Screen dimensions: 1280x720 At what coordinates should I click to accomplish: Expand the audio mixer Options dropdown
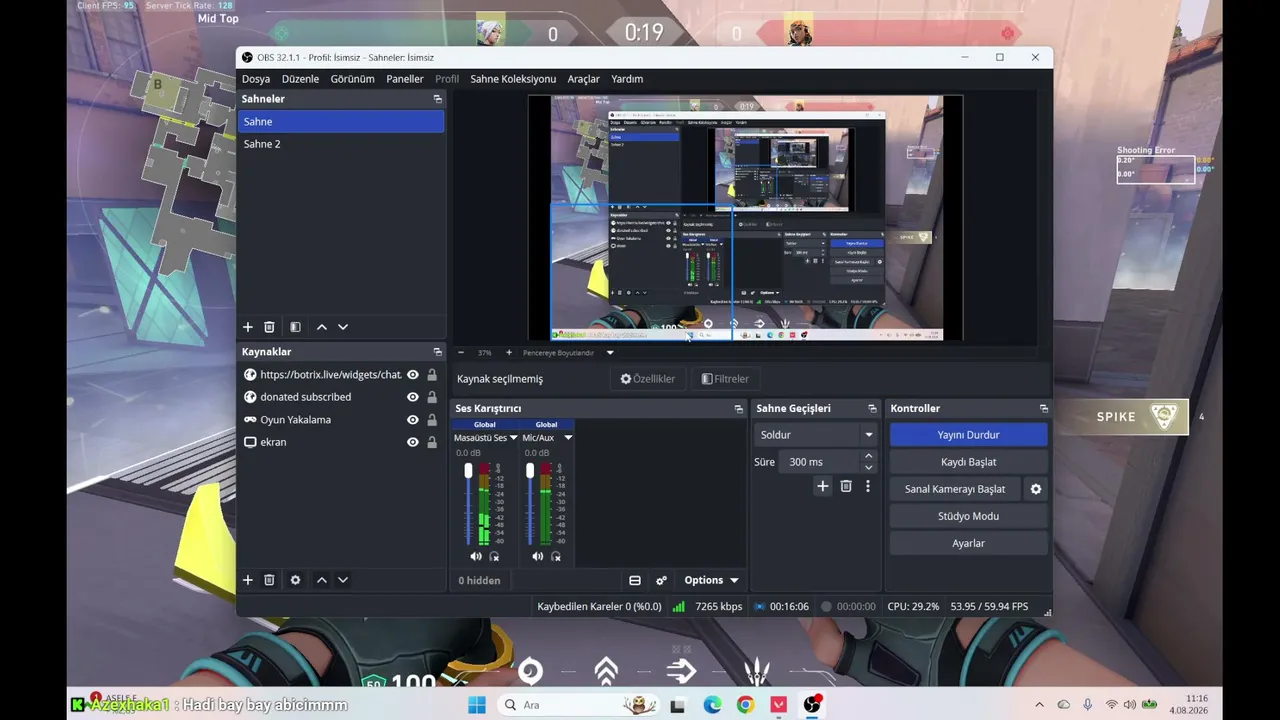[712, 580]
